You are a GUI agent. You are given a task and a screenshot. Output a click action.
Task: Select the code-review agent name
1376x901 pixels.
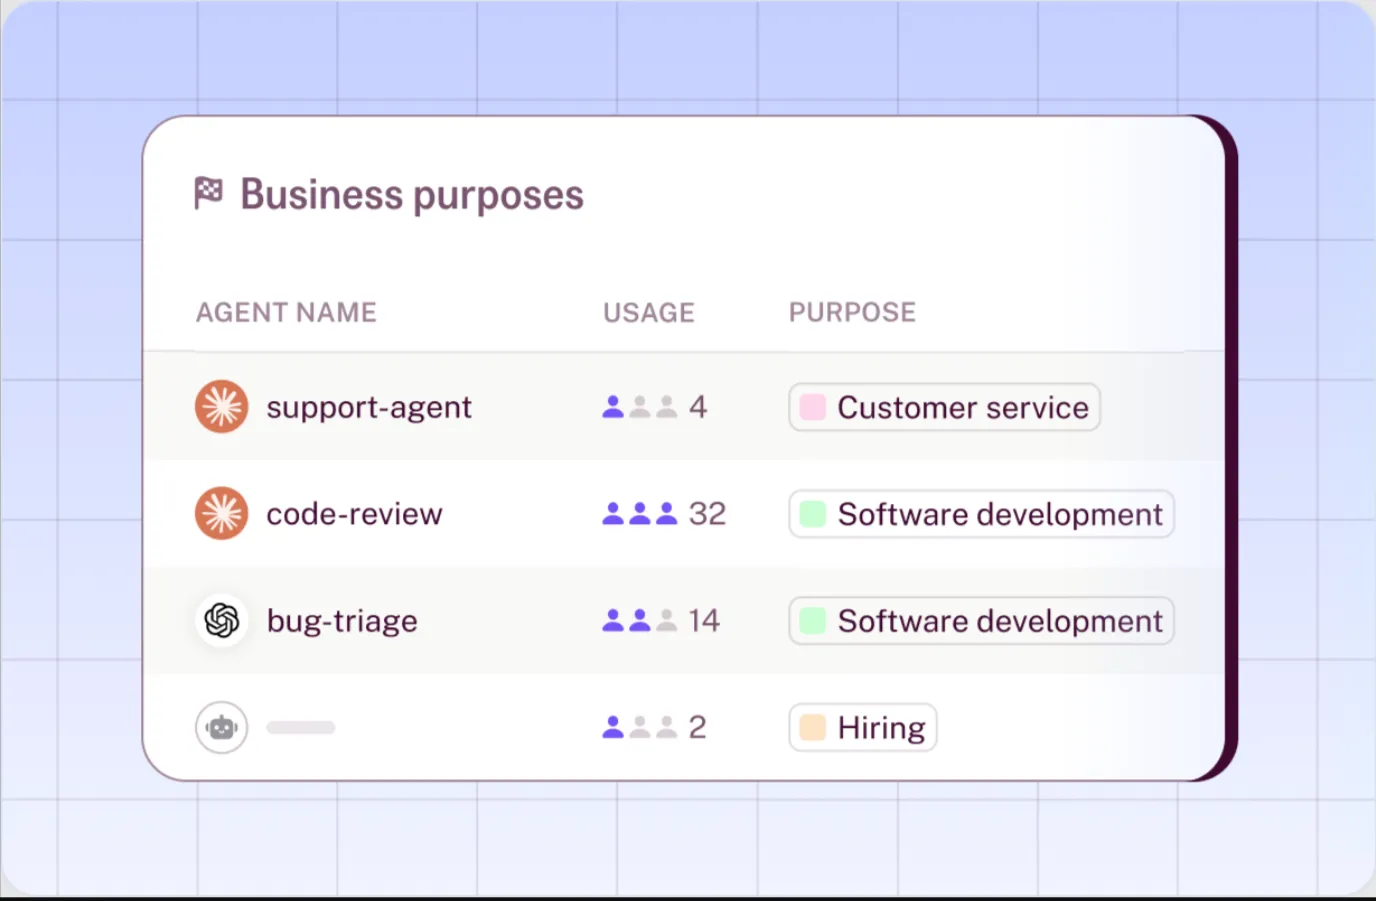pyautogui.click(x=354, y=514)
